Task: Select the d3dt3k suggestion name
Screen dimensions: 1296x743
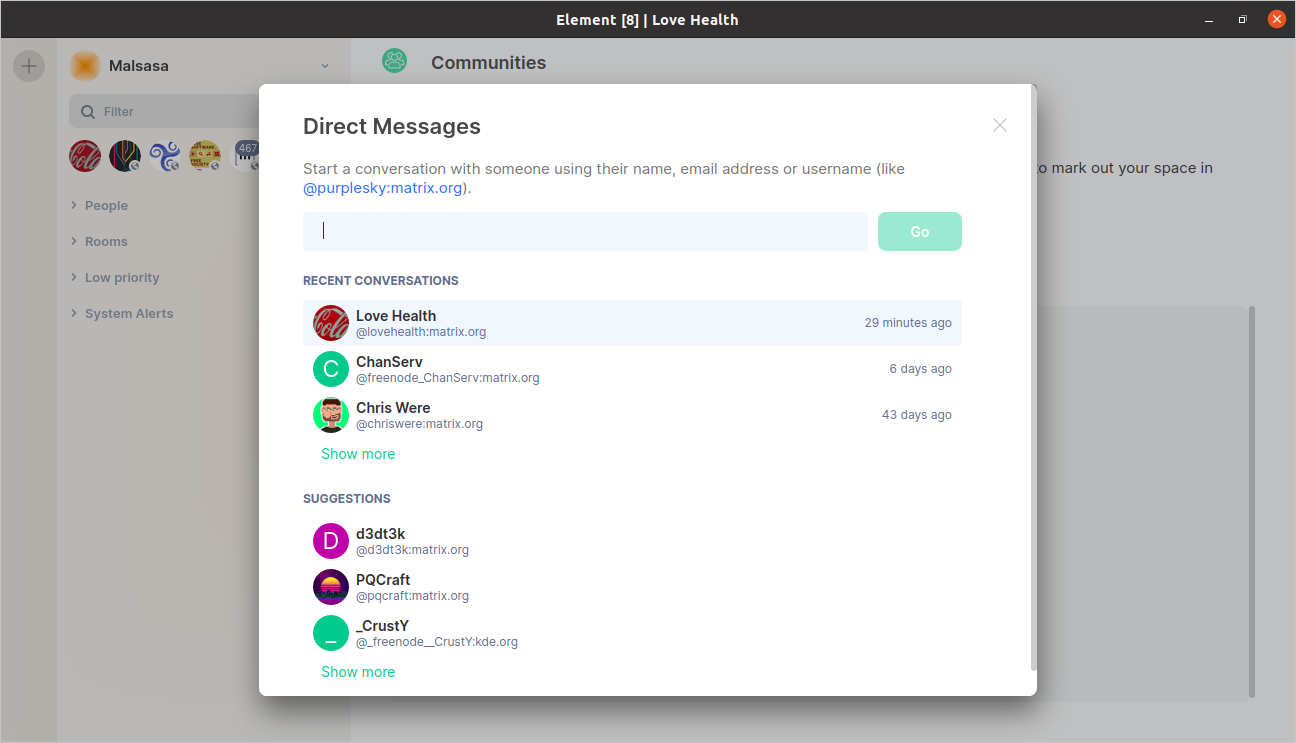Action: [380, 533]
